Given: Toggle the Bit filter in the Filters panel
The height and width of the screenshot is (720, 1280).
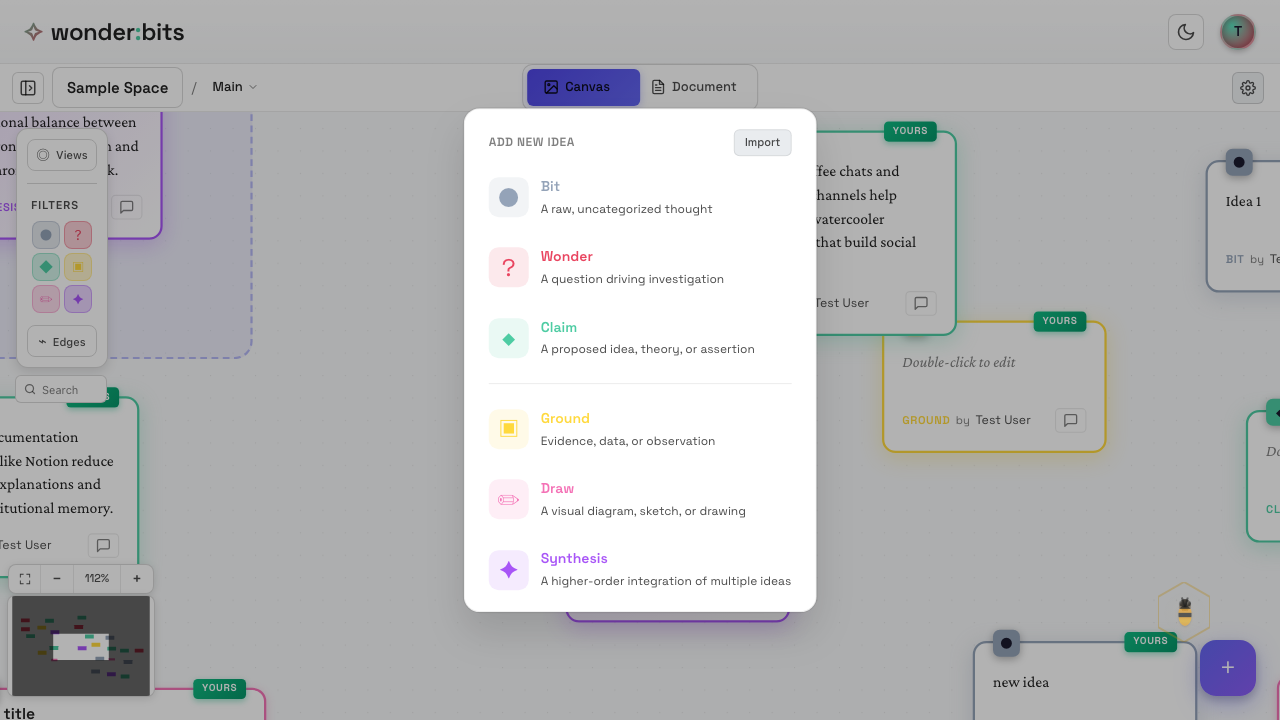Looking at the screenshot, I should click(45, 234).
